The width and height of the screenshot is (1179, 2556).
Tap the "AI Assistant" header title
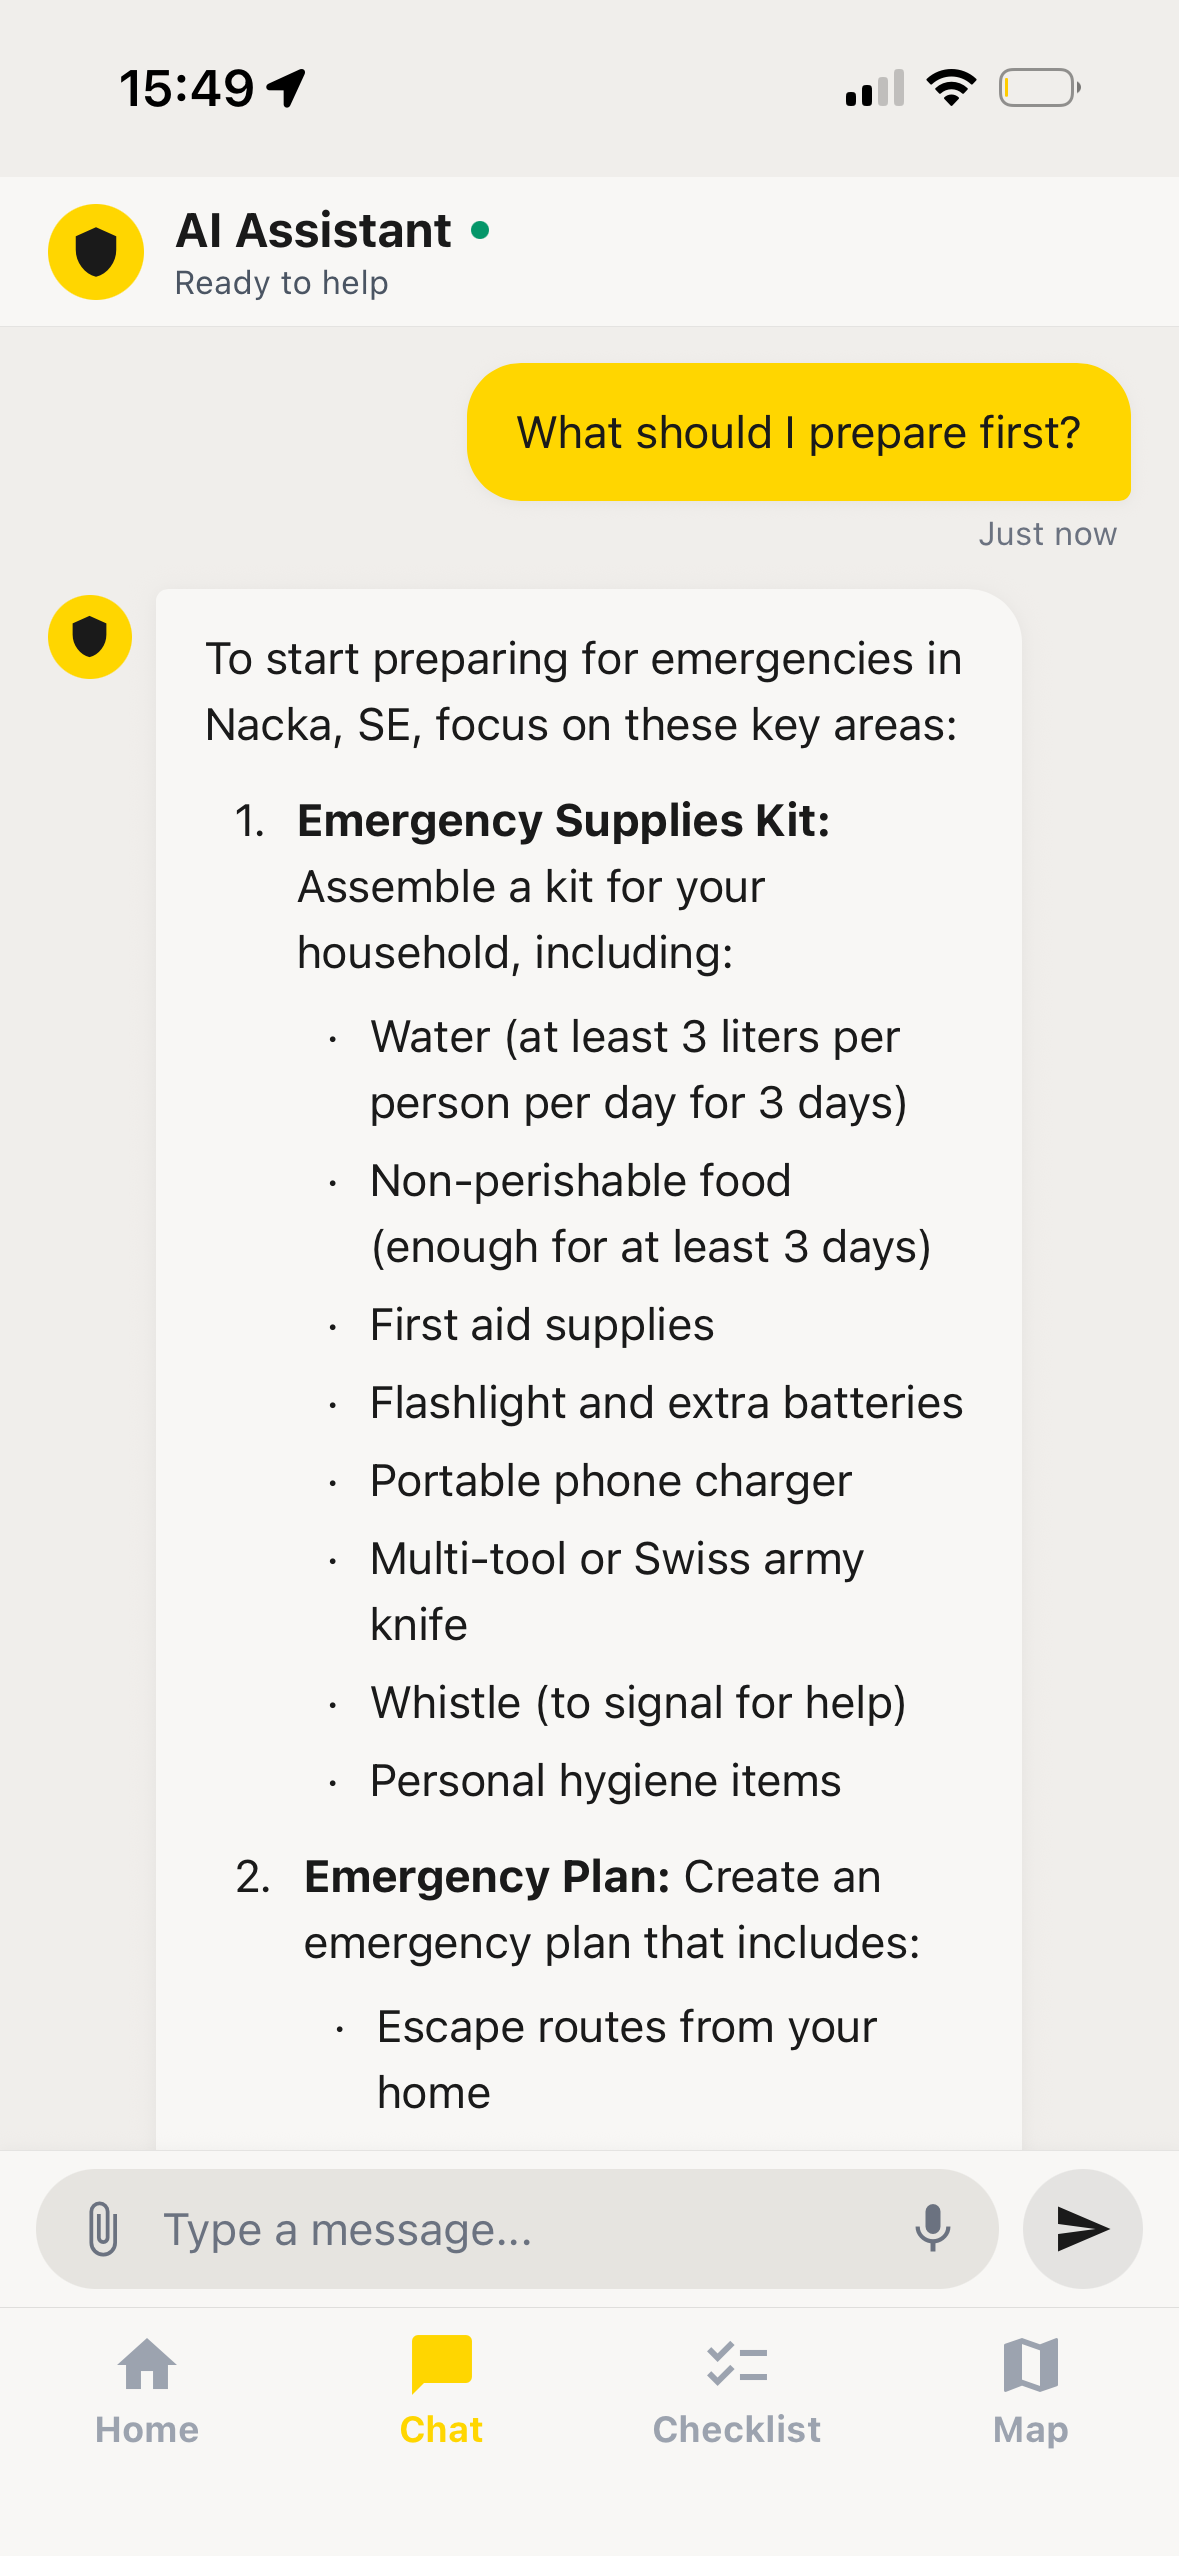314,231
